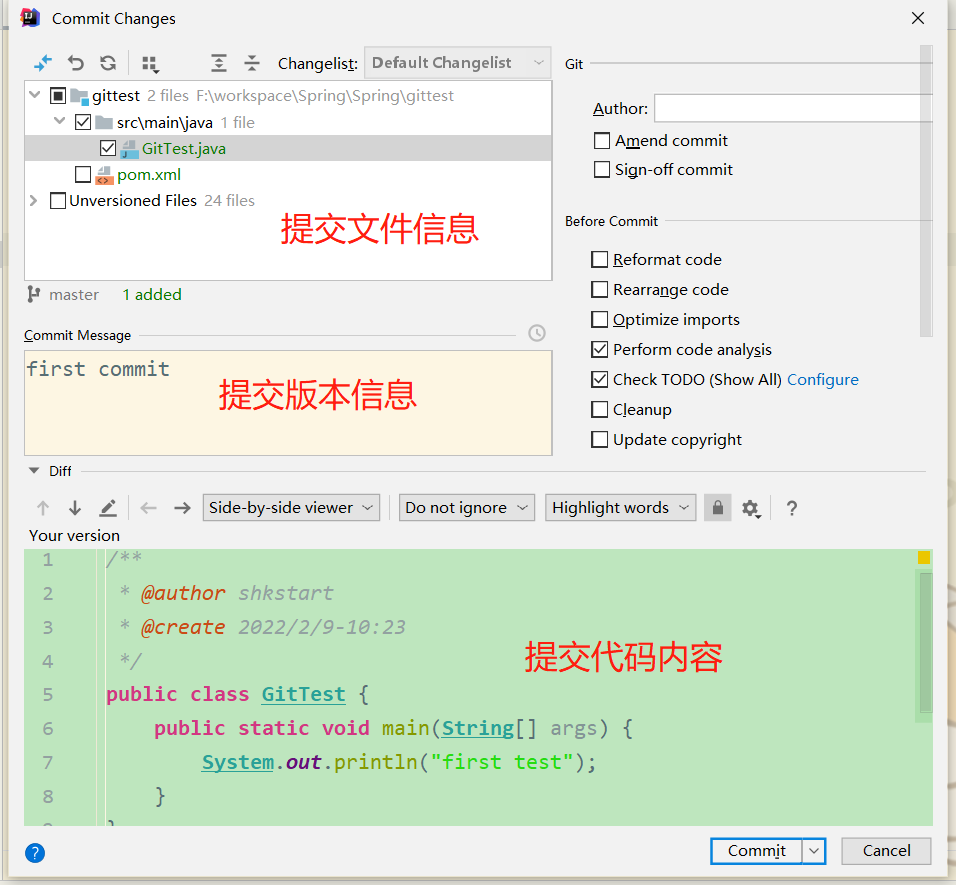Click the Collapse All icon
956x885 pixels.
click(x=252, y=63)
